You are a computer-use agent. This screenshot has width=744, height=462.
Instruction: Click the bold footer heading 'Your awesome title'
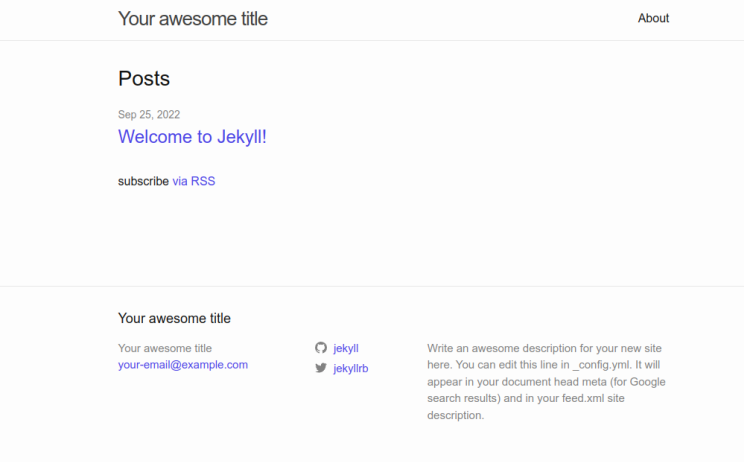click(174, 318)
